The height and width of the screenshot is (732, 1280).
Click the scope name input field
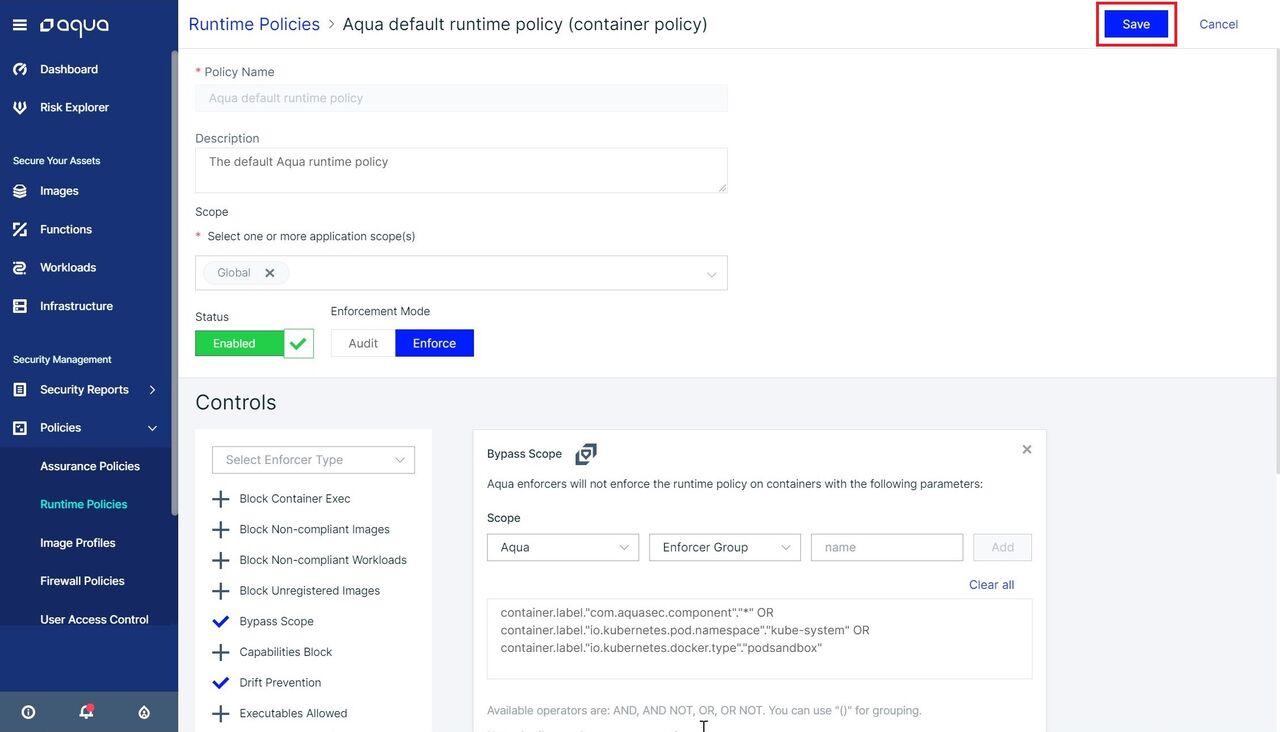pyautogui.click(x=887, y=547)
